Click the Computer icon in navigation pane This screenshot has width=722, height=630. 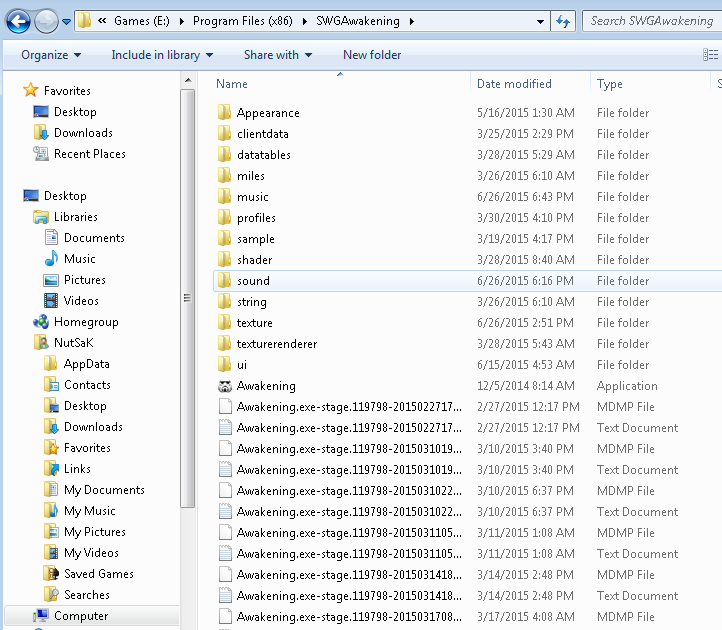41,616
